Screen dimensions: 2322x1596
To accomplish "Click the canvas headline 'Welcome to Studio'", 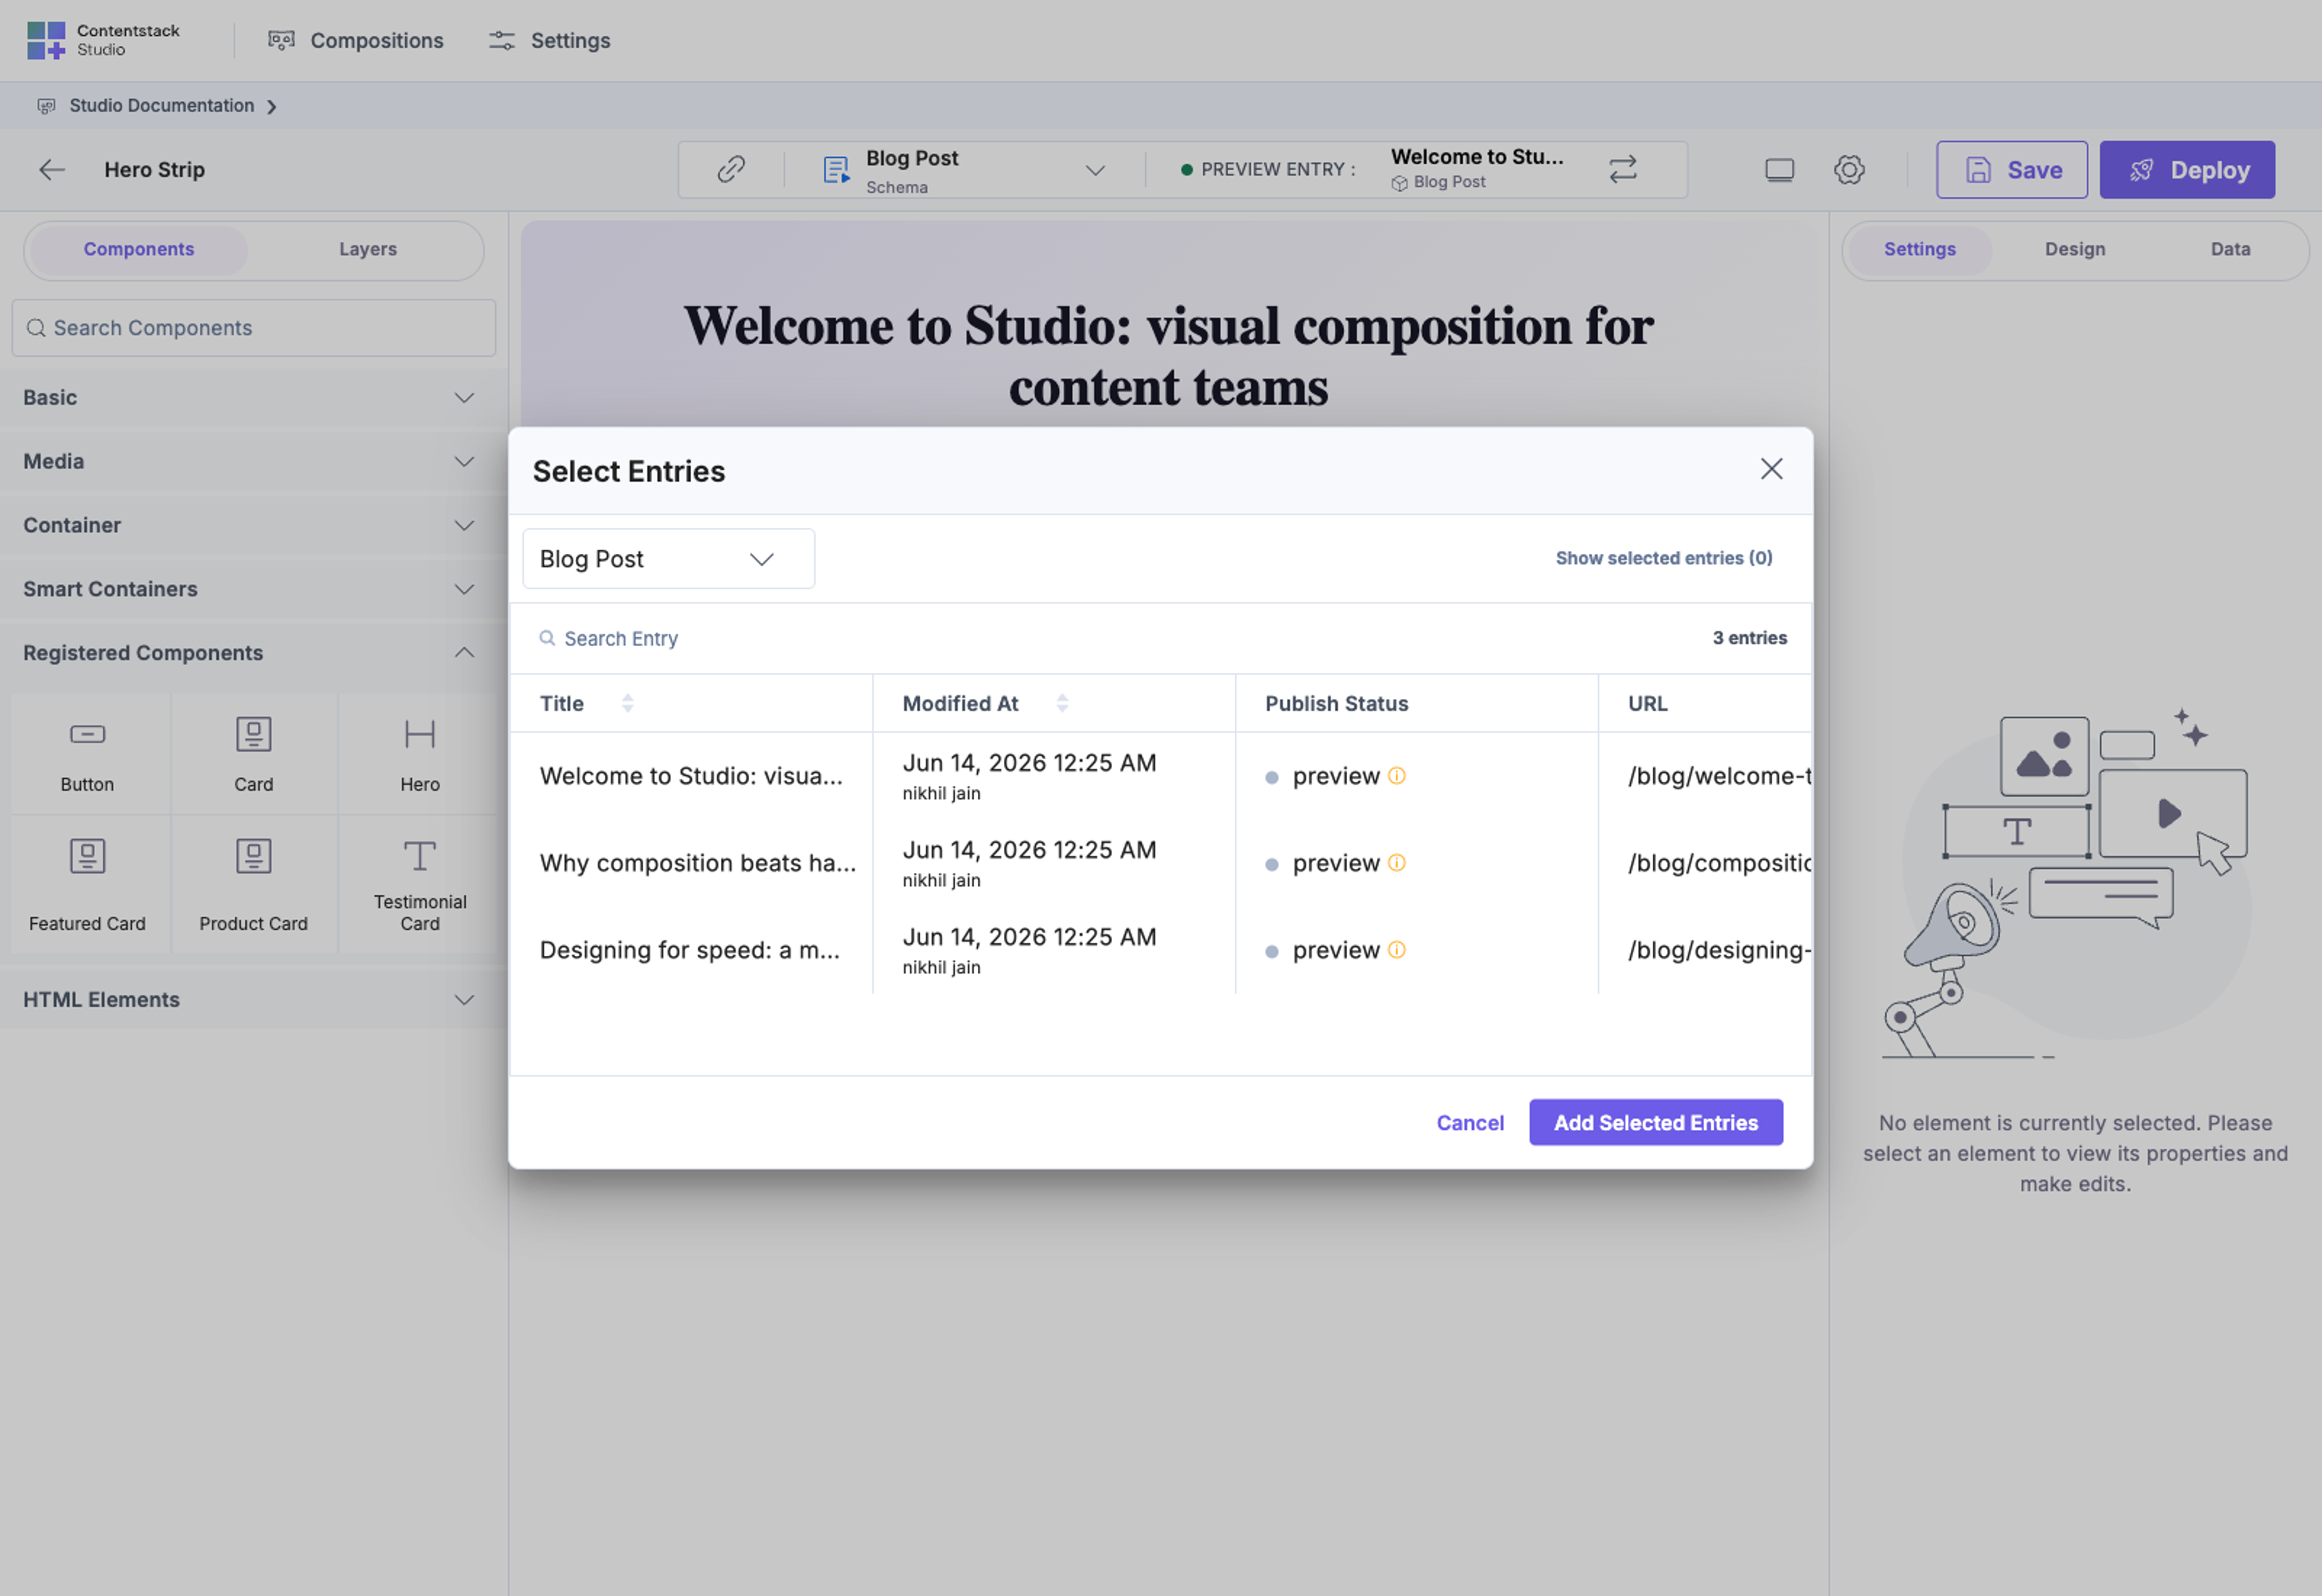I will click(1168, 356).
